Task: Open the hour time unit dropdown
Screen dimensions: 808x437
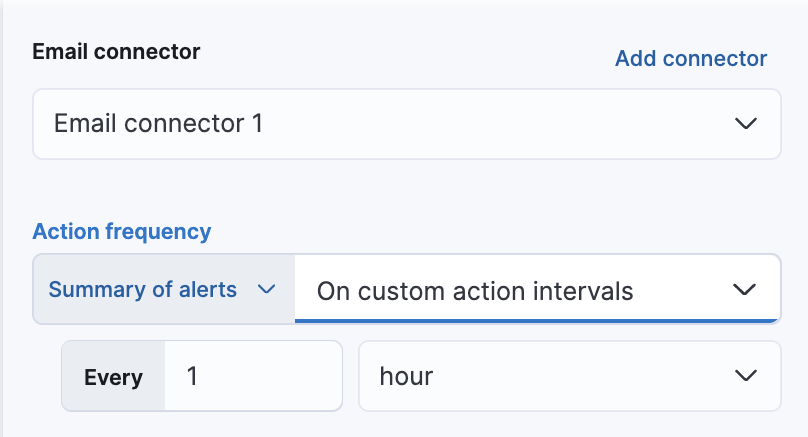Action: [x=568, y=377]
